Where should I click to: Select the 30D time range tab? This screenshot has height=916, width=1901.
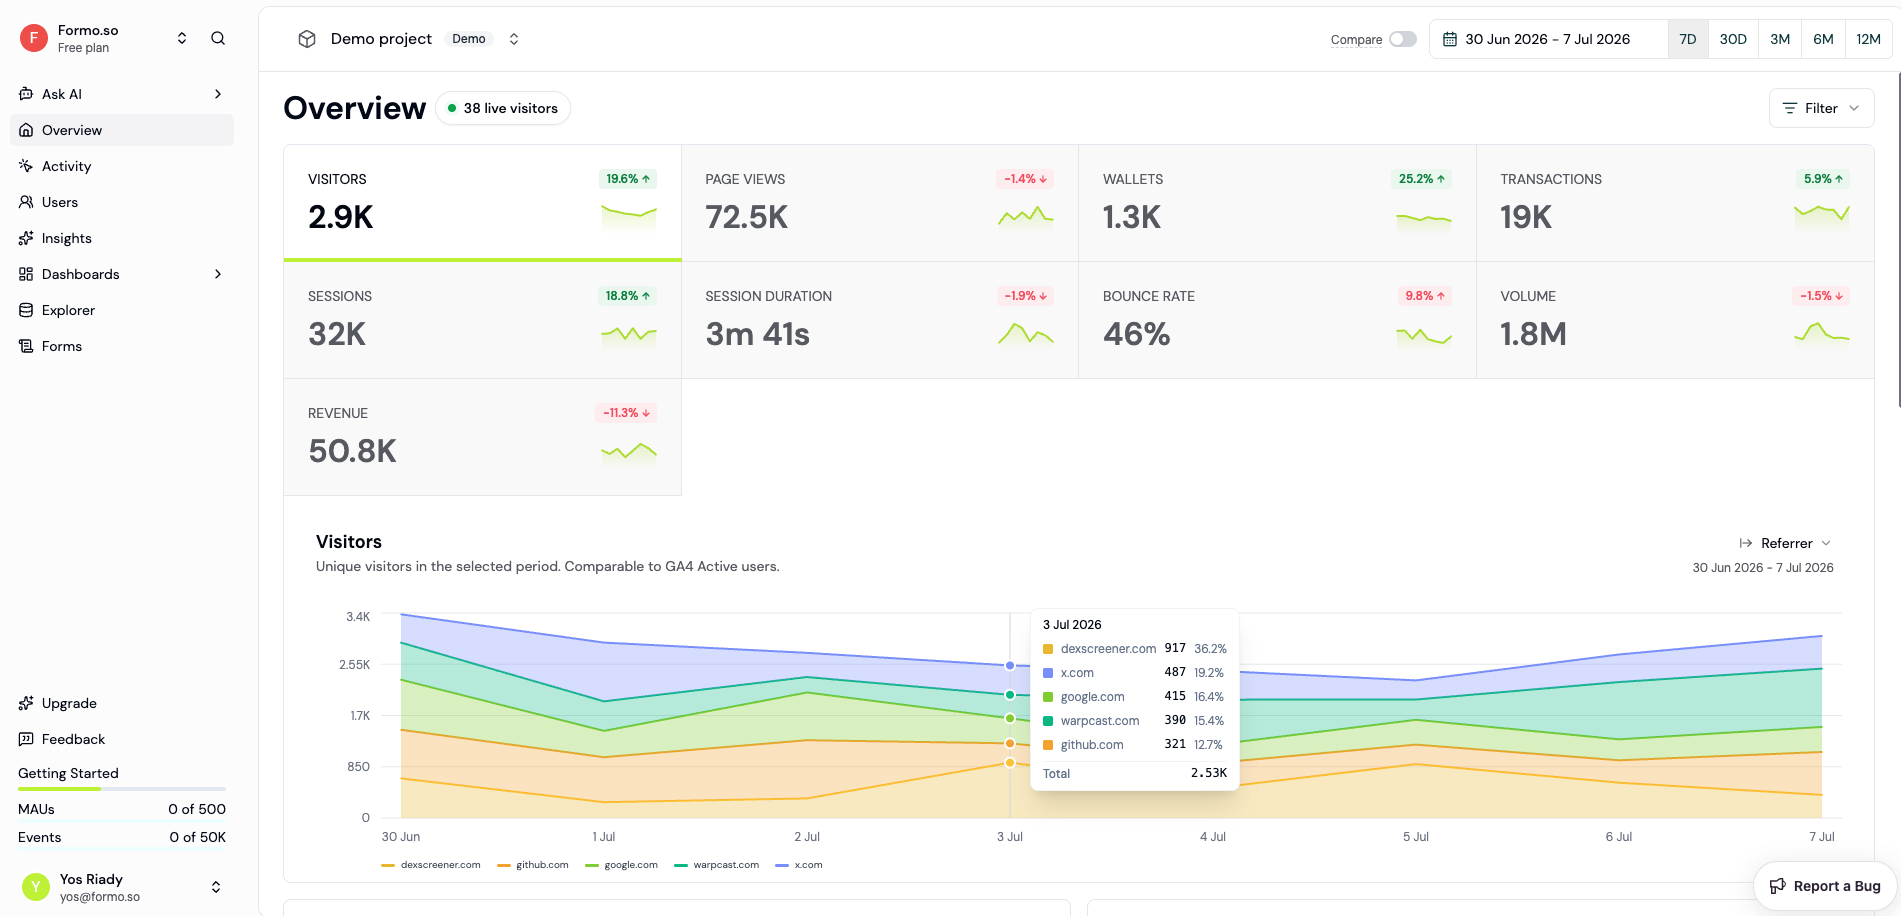[1733, 39]
